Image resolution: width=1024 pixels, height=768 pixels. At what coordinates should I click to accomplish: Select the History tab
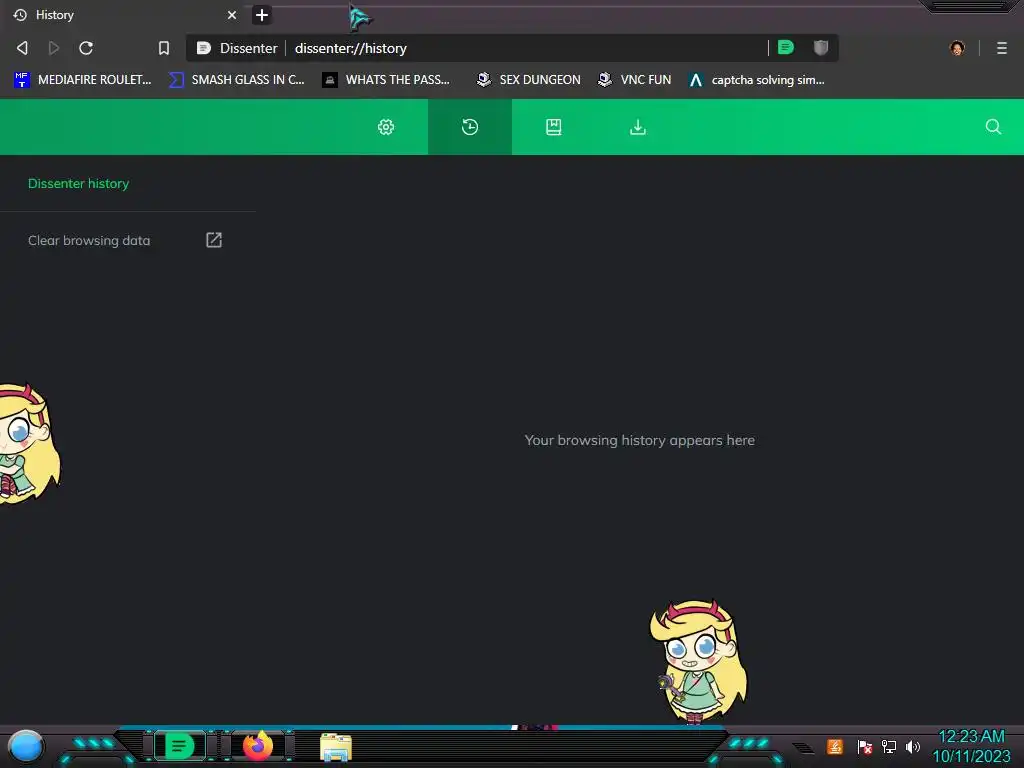pos(124,15)
